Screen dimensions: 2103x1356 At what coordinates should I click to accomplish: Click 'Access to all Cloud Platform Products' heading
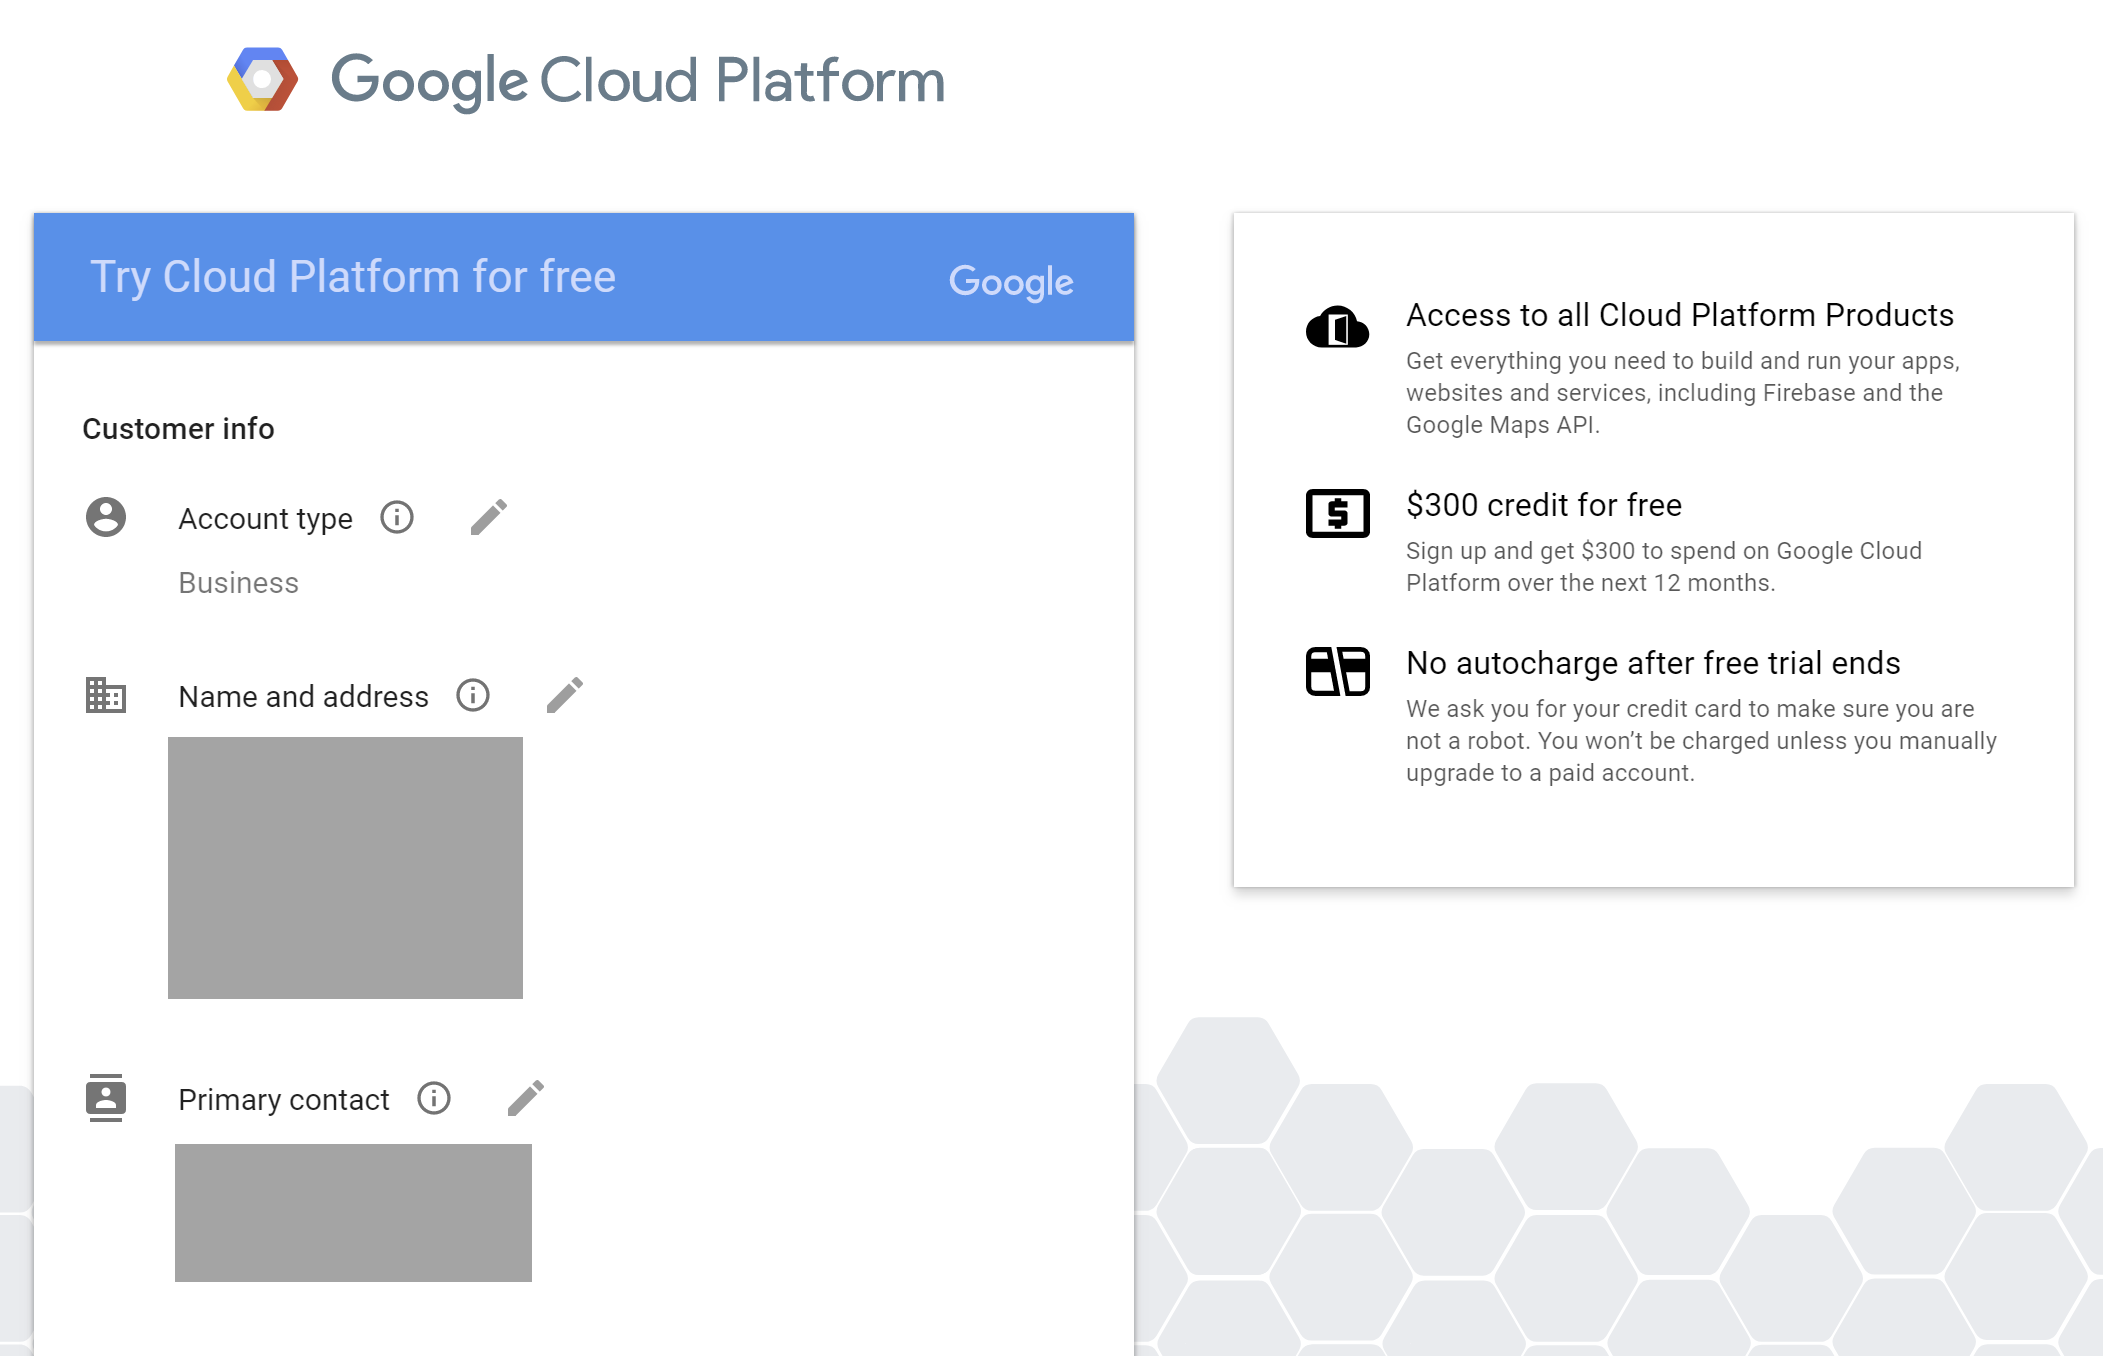coord(1680,315)
